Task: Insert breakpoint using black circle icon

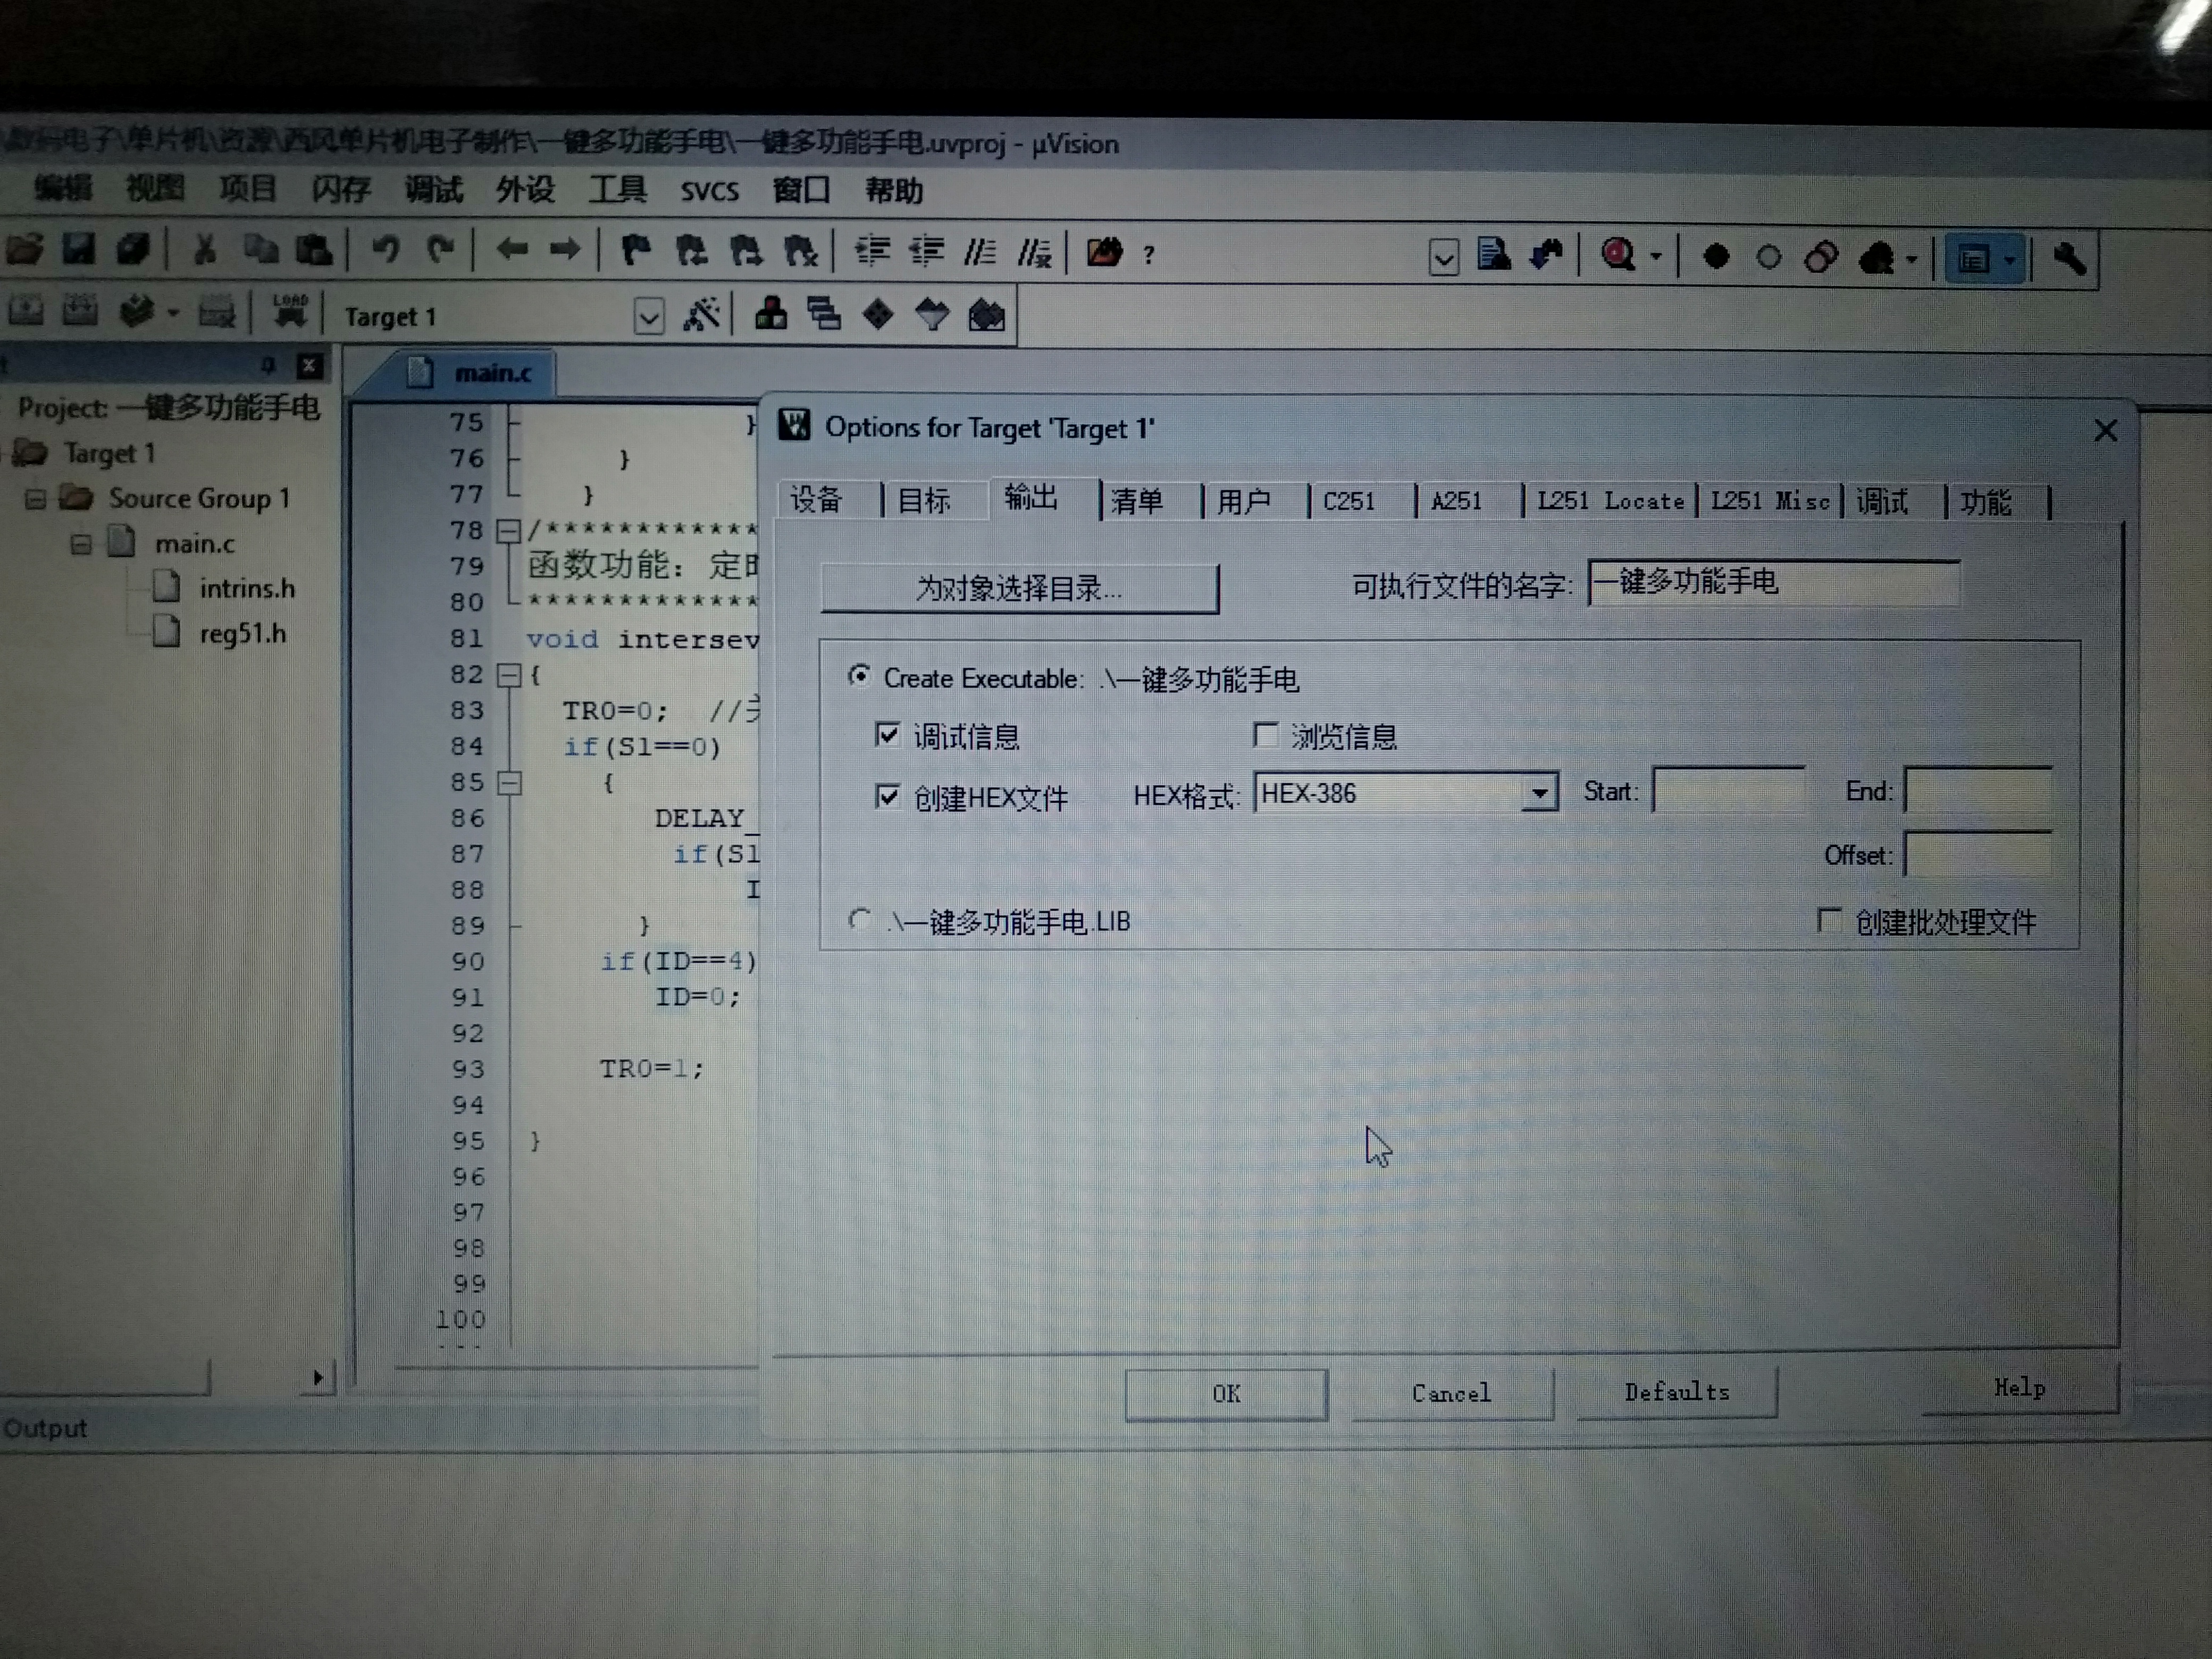Action: click(1716, 258)
